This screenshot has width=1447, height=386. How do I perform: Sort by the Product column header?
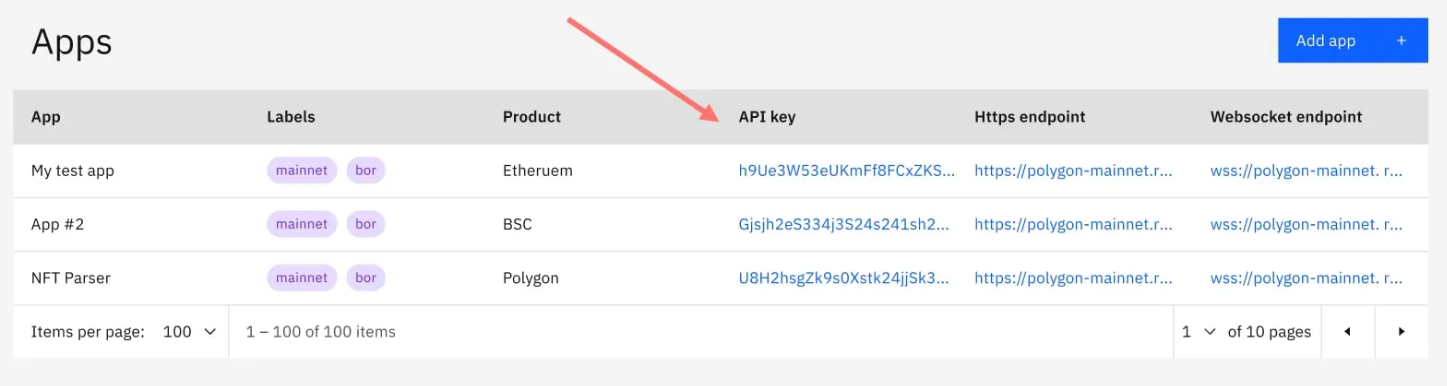click(x=532, y=117)
